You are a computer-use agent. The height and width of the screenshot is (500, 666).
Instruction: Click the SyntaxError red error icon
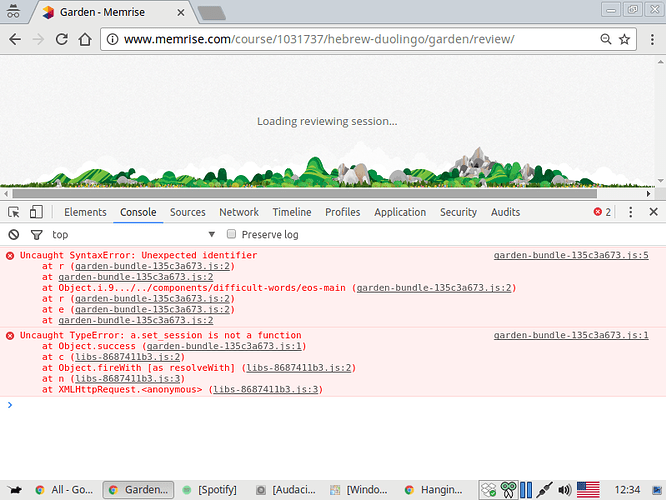coord(10,255)
